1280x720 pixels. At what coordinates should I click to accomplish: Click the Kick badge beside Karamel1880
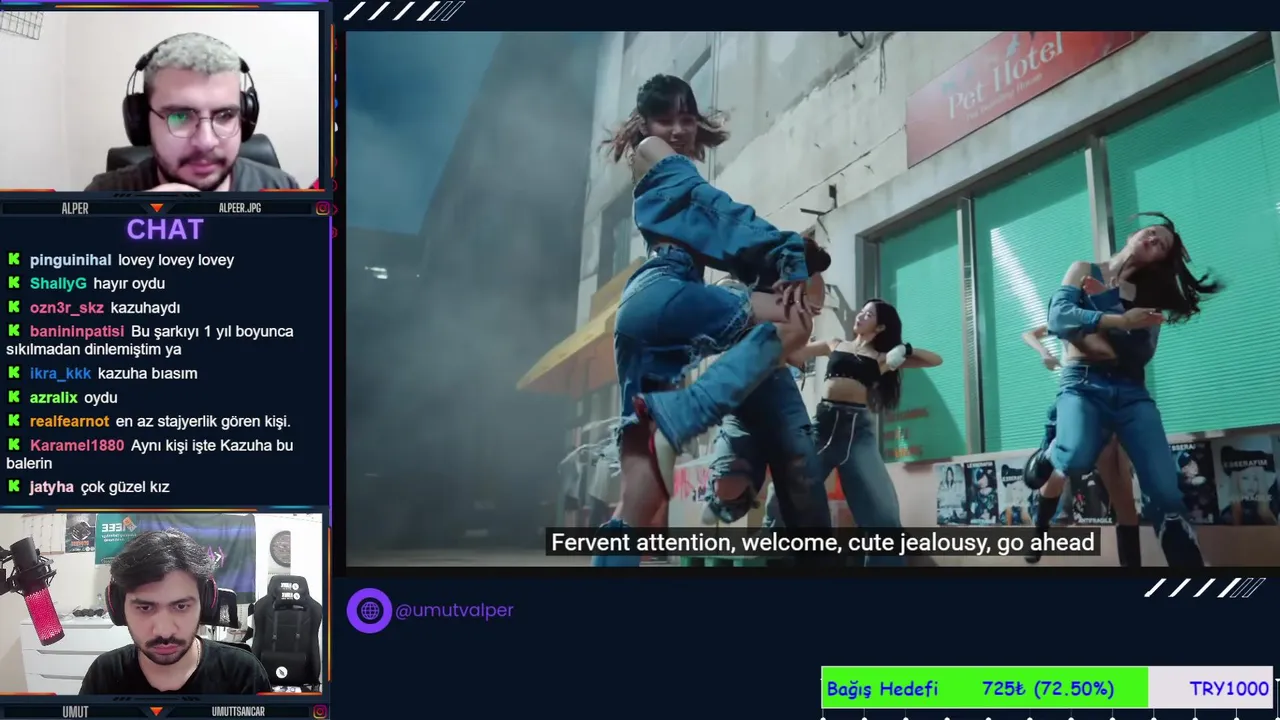point(14,445)
